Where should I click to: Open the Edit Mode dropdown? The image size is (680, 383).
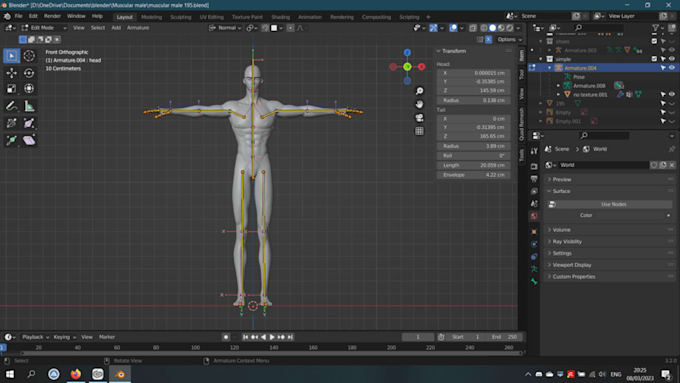pyautogui.click(x=43, y=28)
